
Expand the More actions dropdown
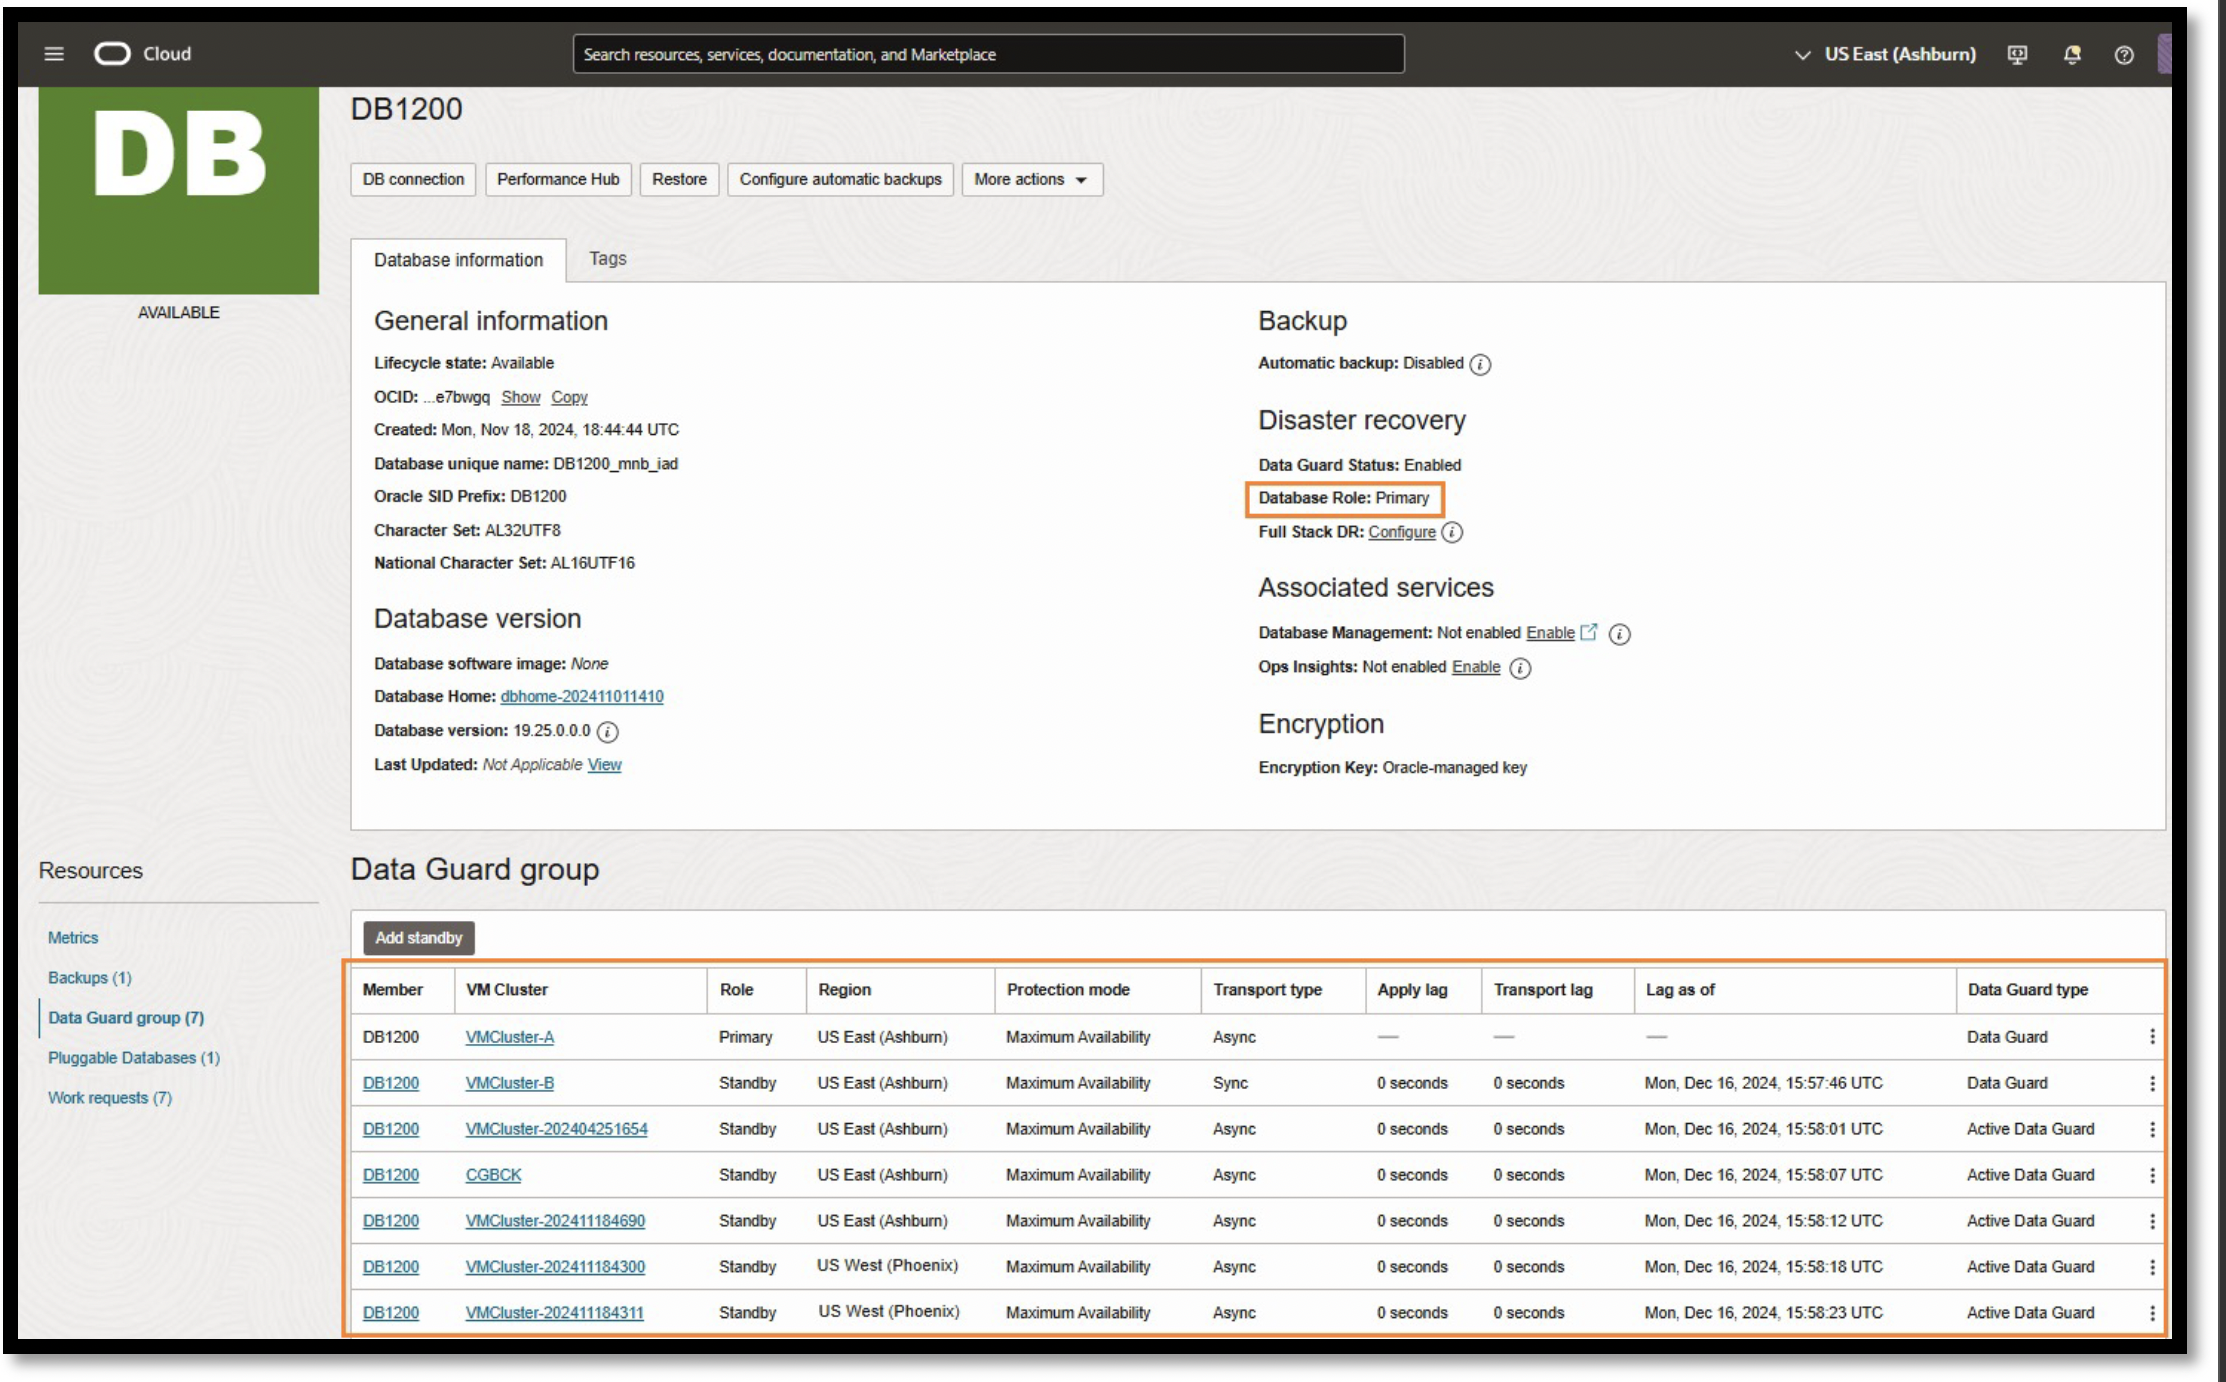(x=1031, y=180)
